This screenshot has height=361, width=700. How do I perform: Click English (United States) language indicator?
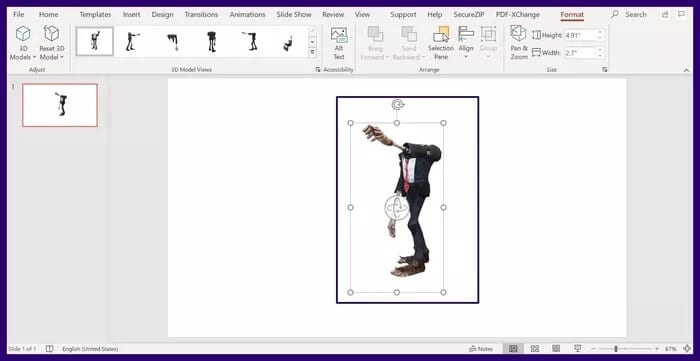point(90,349)
